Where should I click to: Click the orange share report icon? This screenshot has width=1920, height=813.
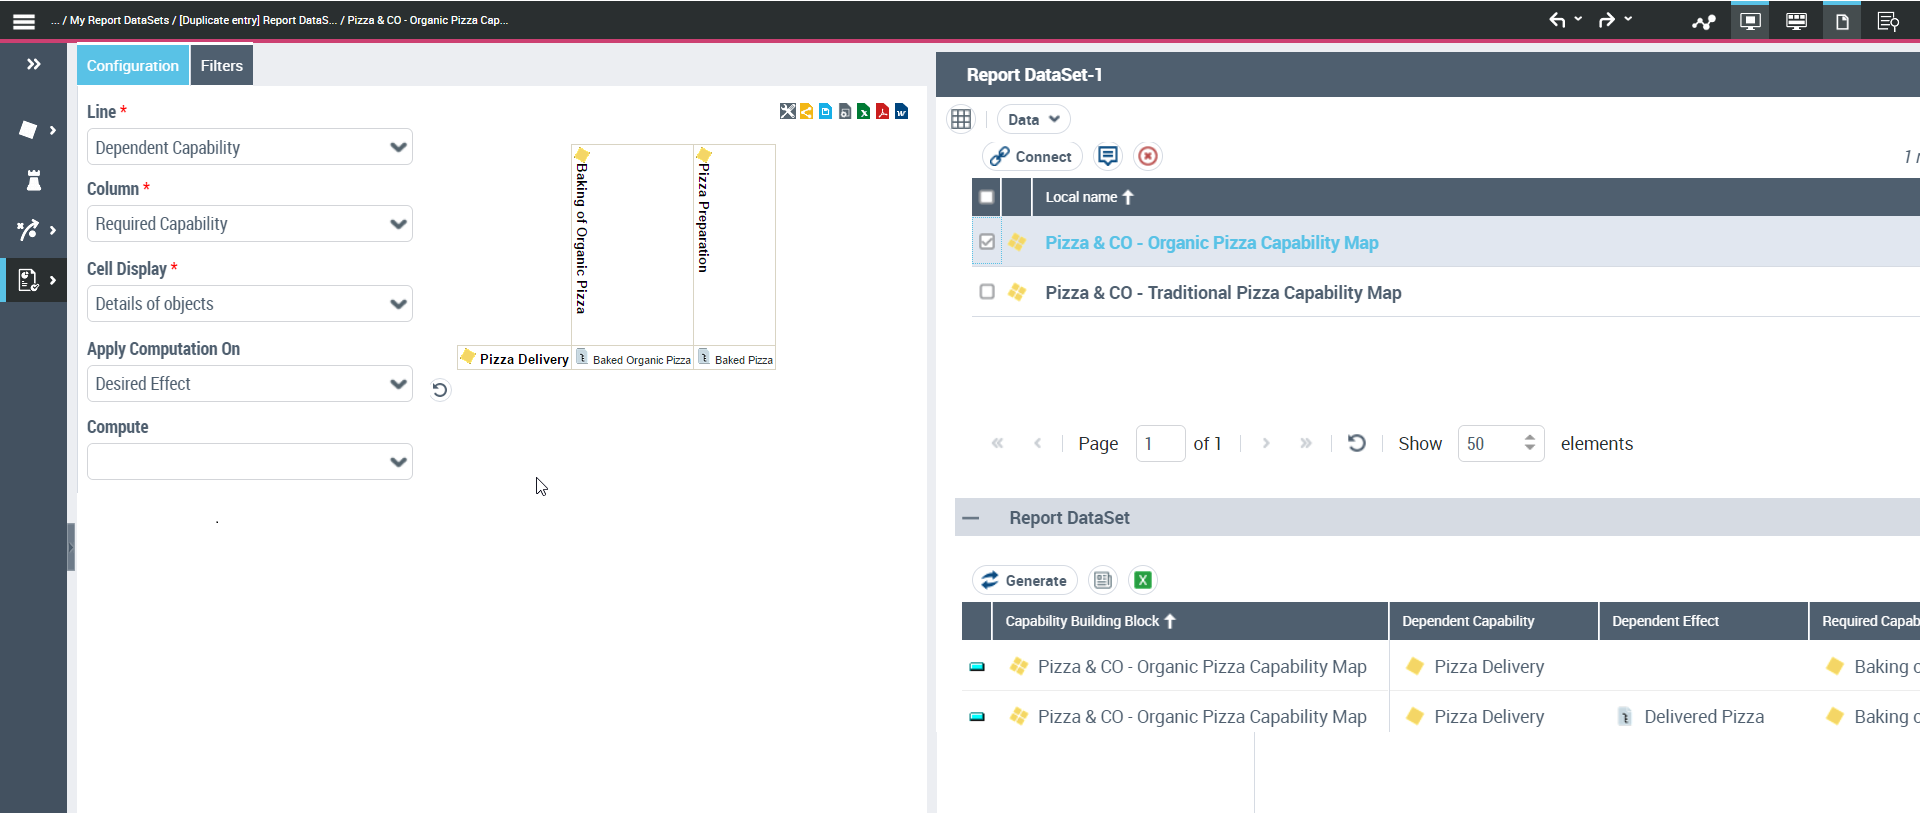coord(806,111)
